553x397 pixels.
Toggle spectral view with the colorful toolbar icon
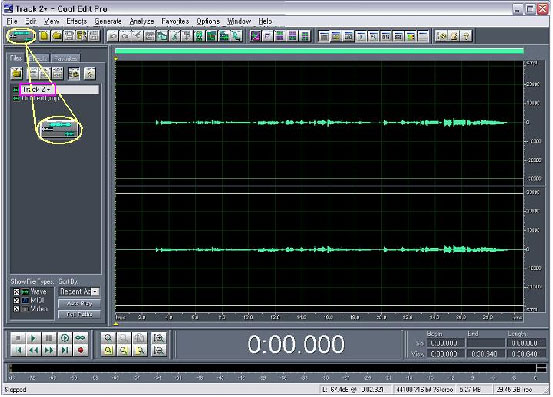tap(255, 36)
